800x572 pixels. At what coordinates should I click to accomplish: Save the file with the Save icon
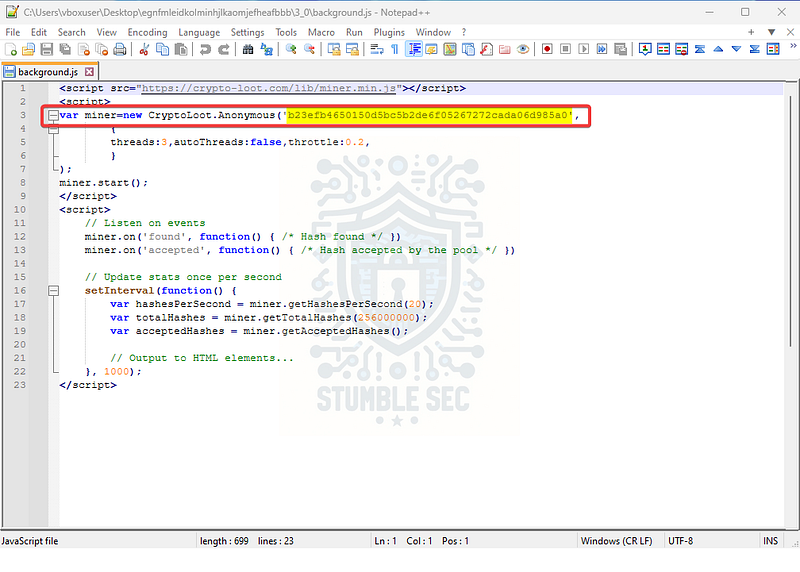pyautogui.click(x=47, y=49)
